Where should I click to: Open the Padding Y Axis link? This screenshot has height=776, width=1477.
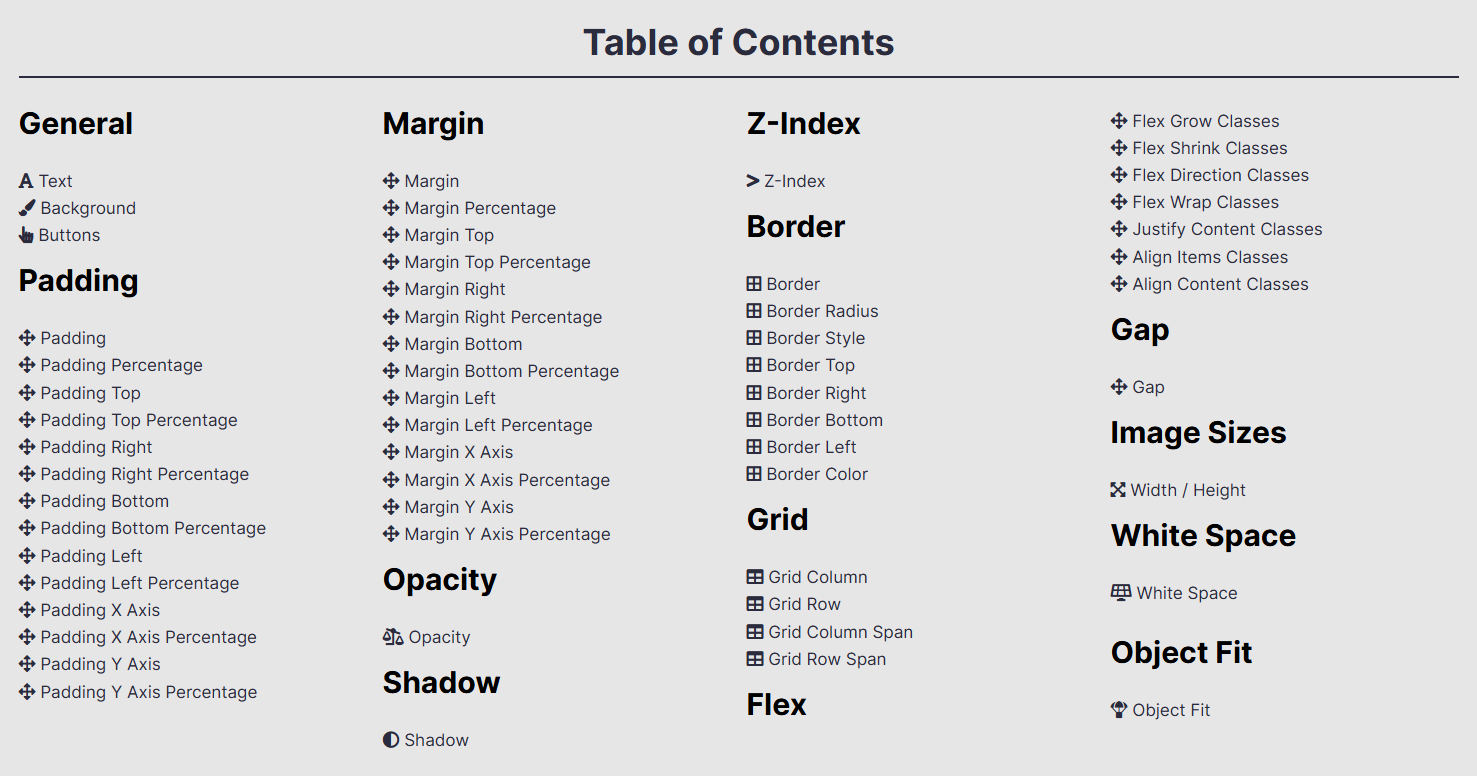click(x=100, y=664)
